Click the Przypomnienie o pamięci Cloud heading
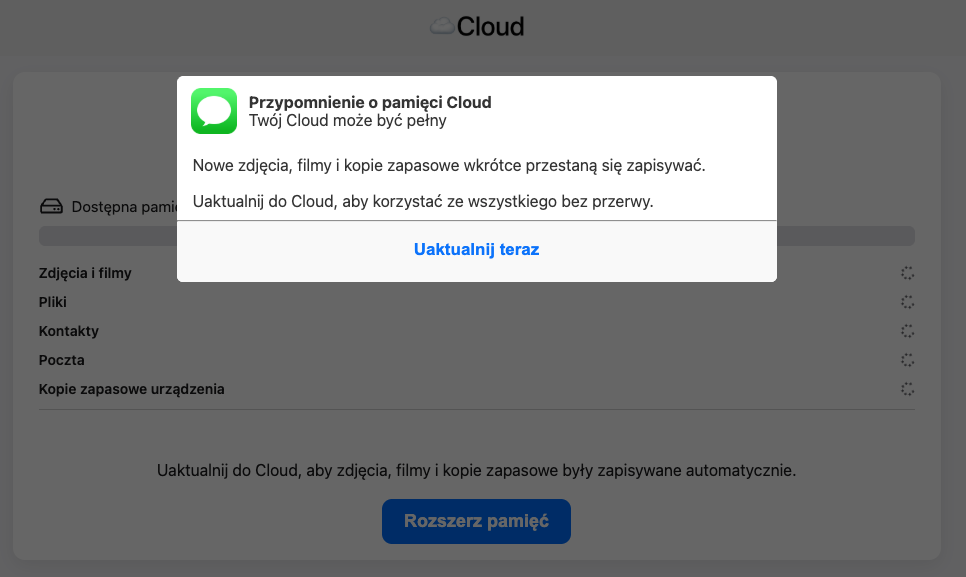The width and height of the screenshot is (966, 577). pos(370,102)
